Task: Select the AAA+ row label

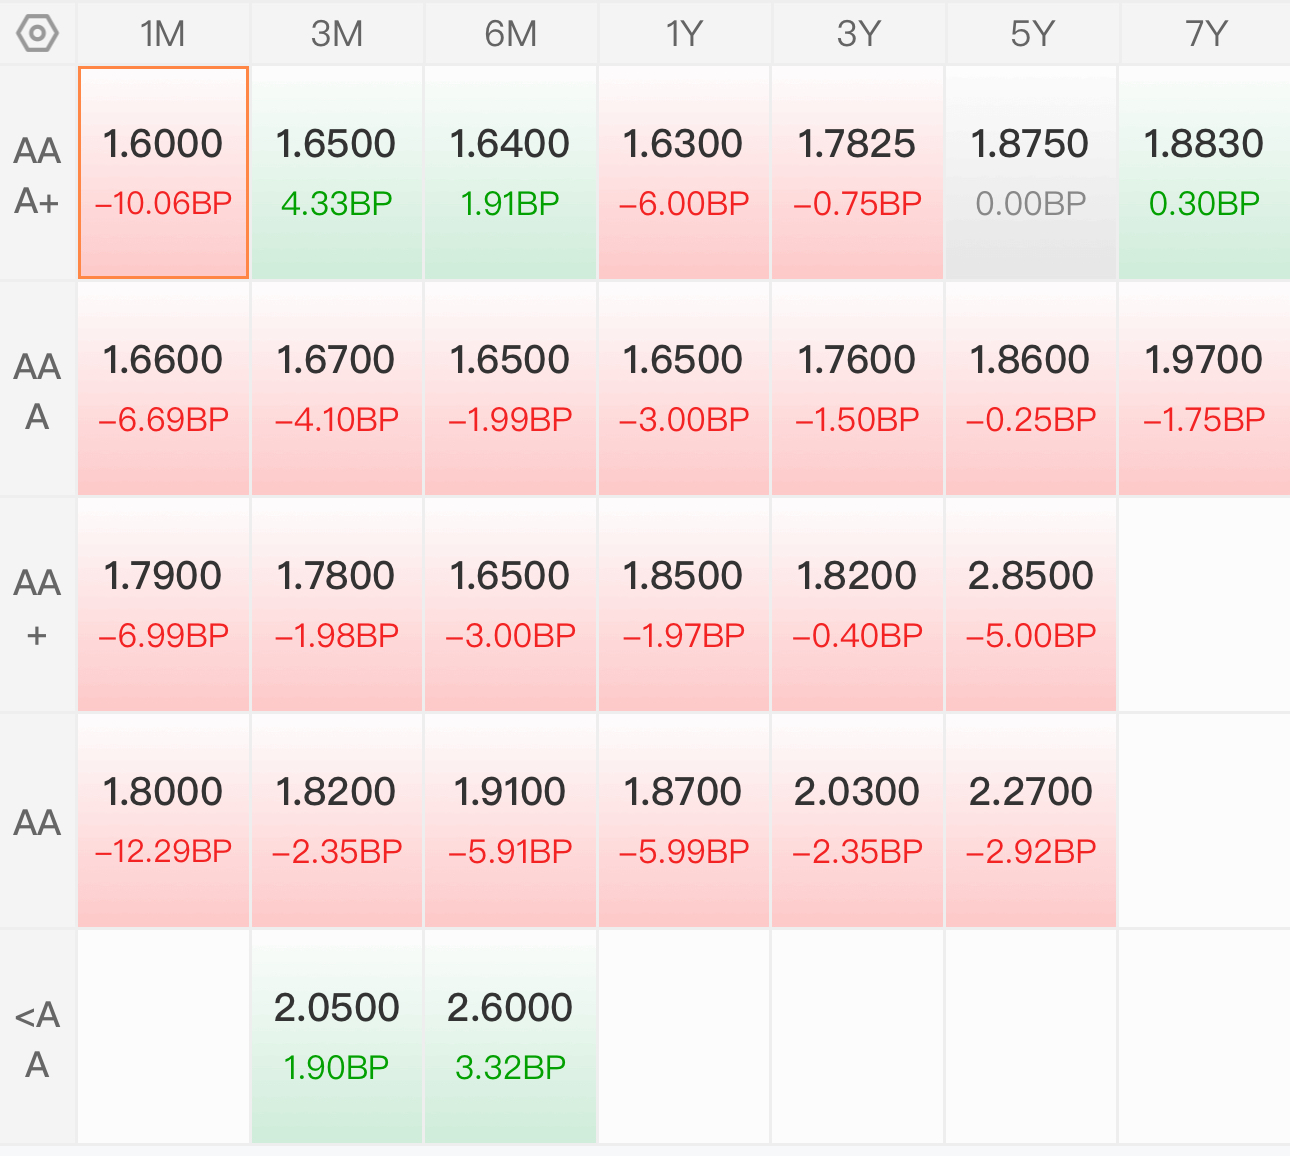Action: point(38,175)
